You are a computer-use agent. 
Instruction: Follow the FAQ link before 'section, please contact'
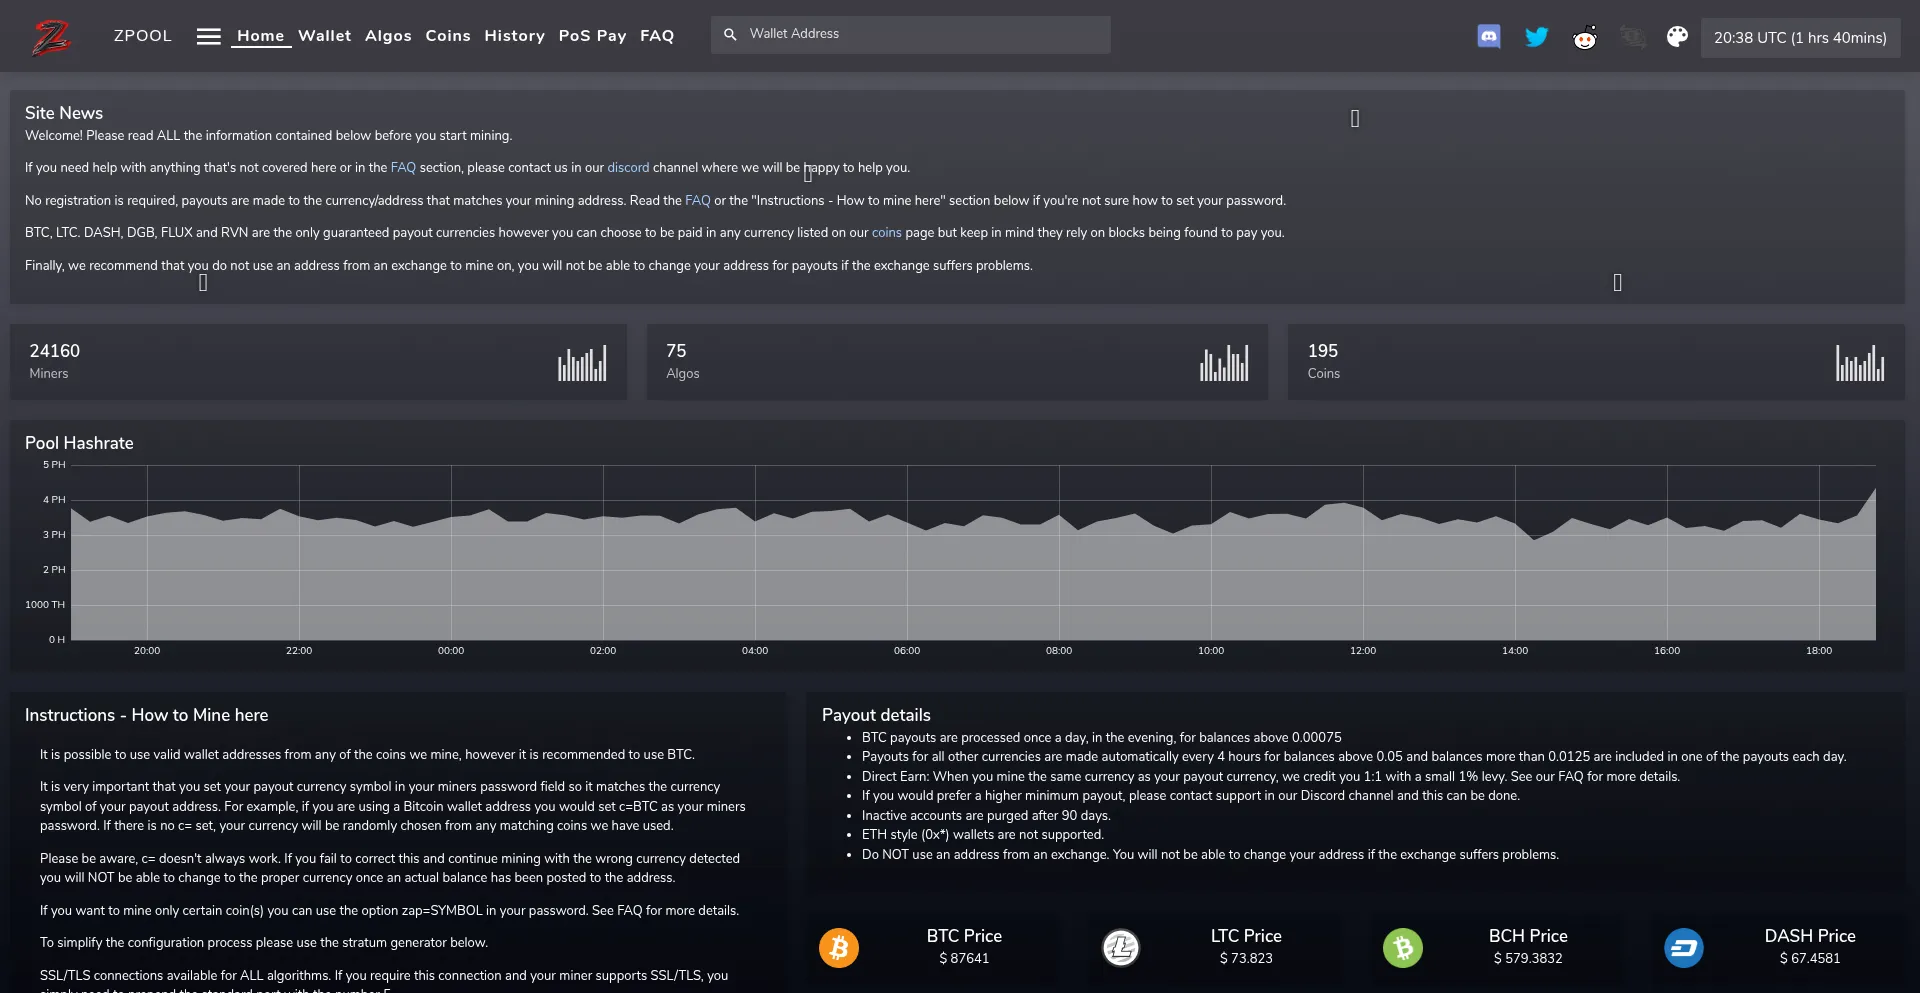click(x=403, y=168)
